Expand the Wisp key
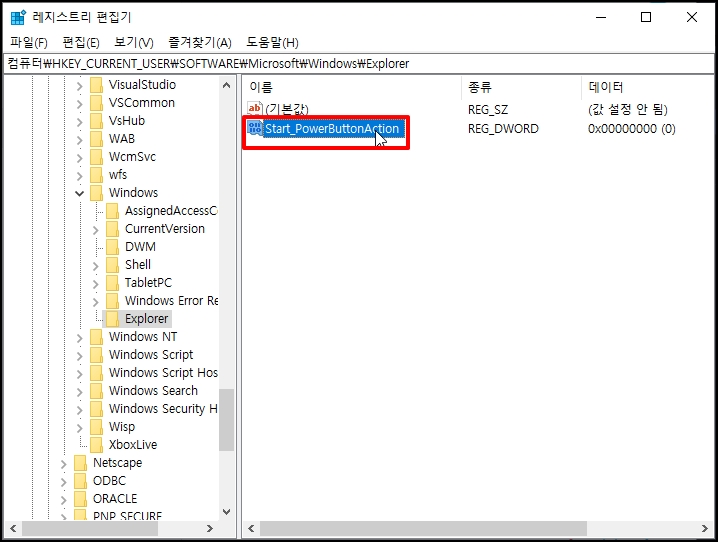Viewport: 718px width, 542px height. click(79, 428)
